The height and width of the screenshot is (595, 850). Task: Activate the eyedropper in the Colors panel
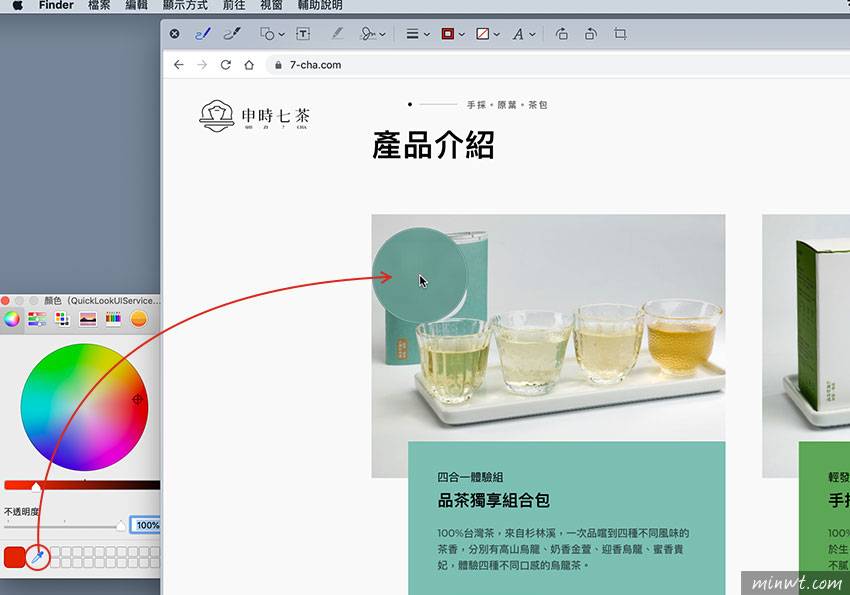pyautogui.click(x=38, y=558)
